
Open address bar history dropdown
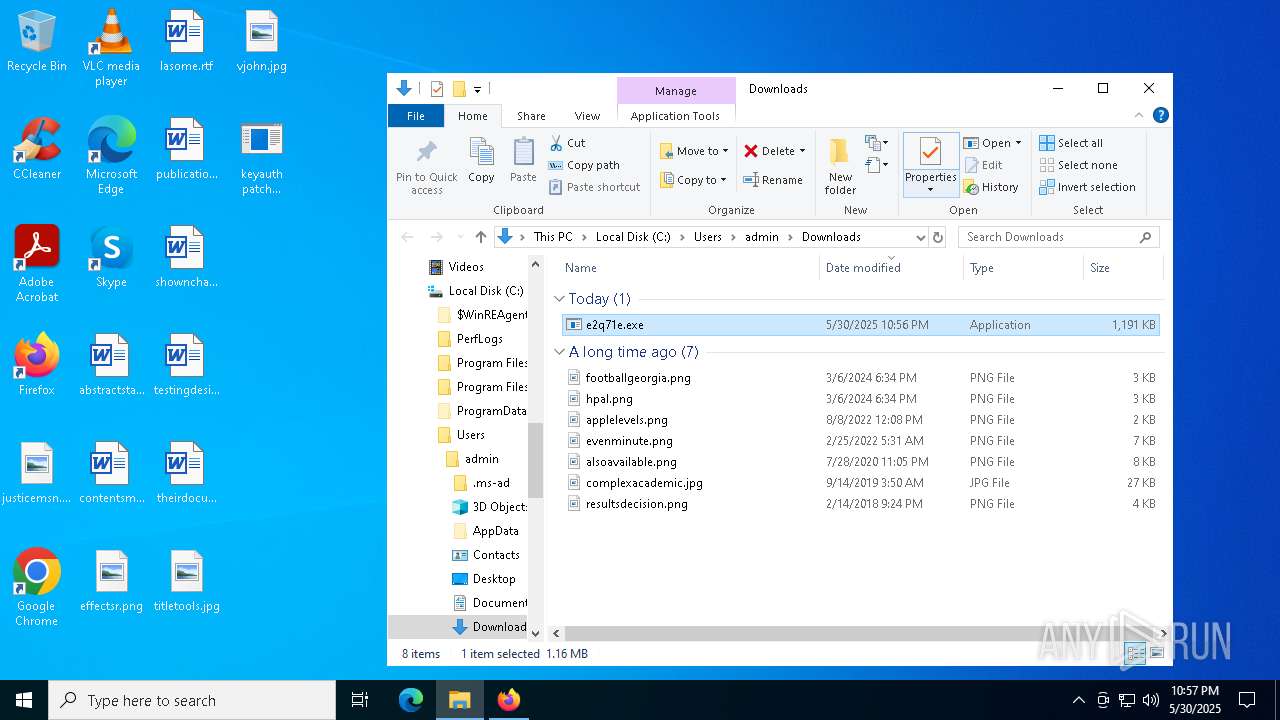(920, 237)
